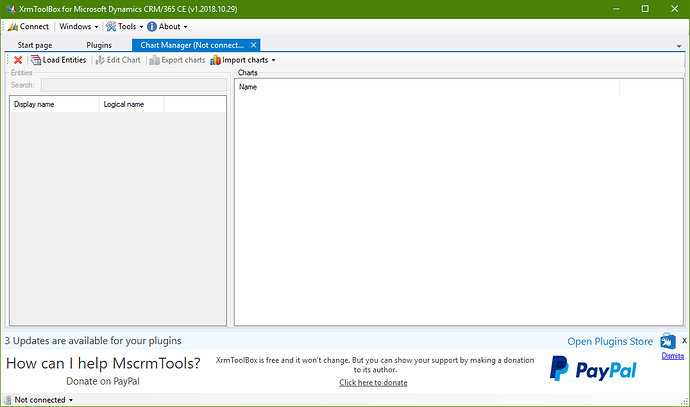Click the connection status server icon
The image size is (690, 407).
point(7,400)
